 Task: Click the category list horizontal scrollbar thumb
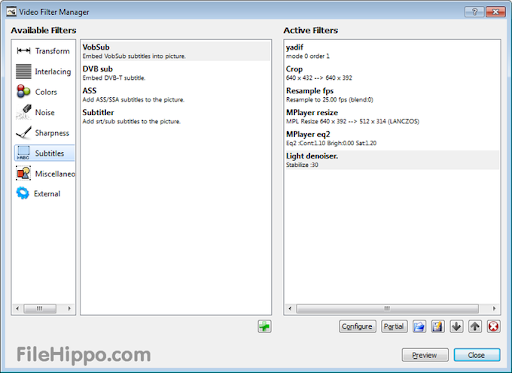[40, 309]
